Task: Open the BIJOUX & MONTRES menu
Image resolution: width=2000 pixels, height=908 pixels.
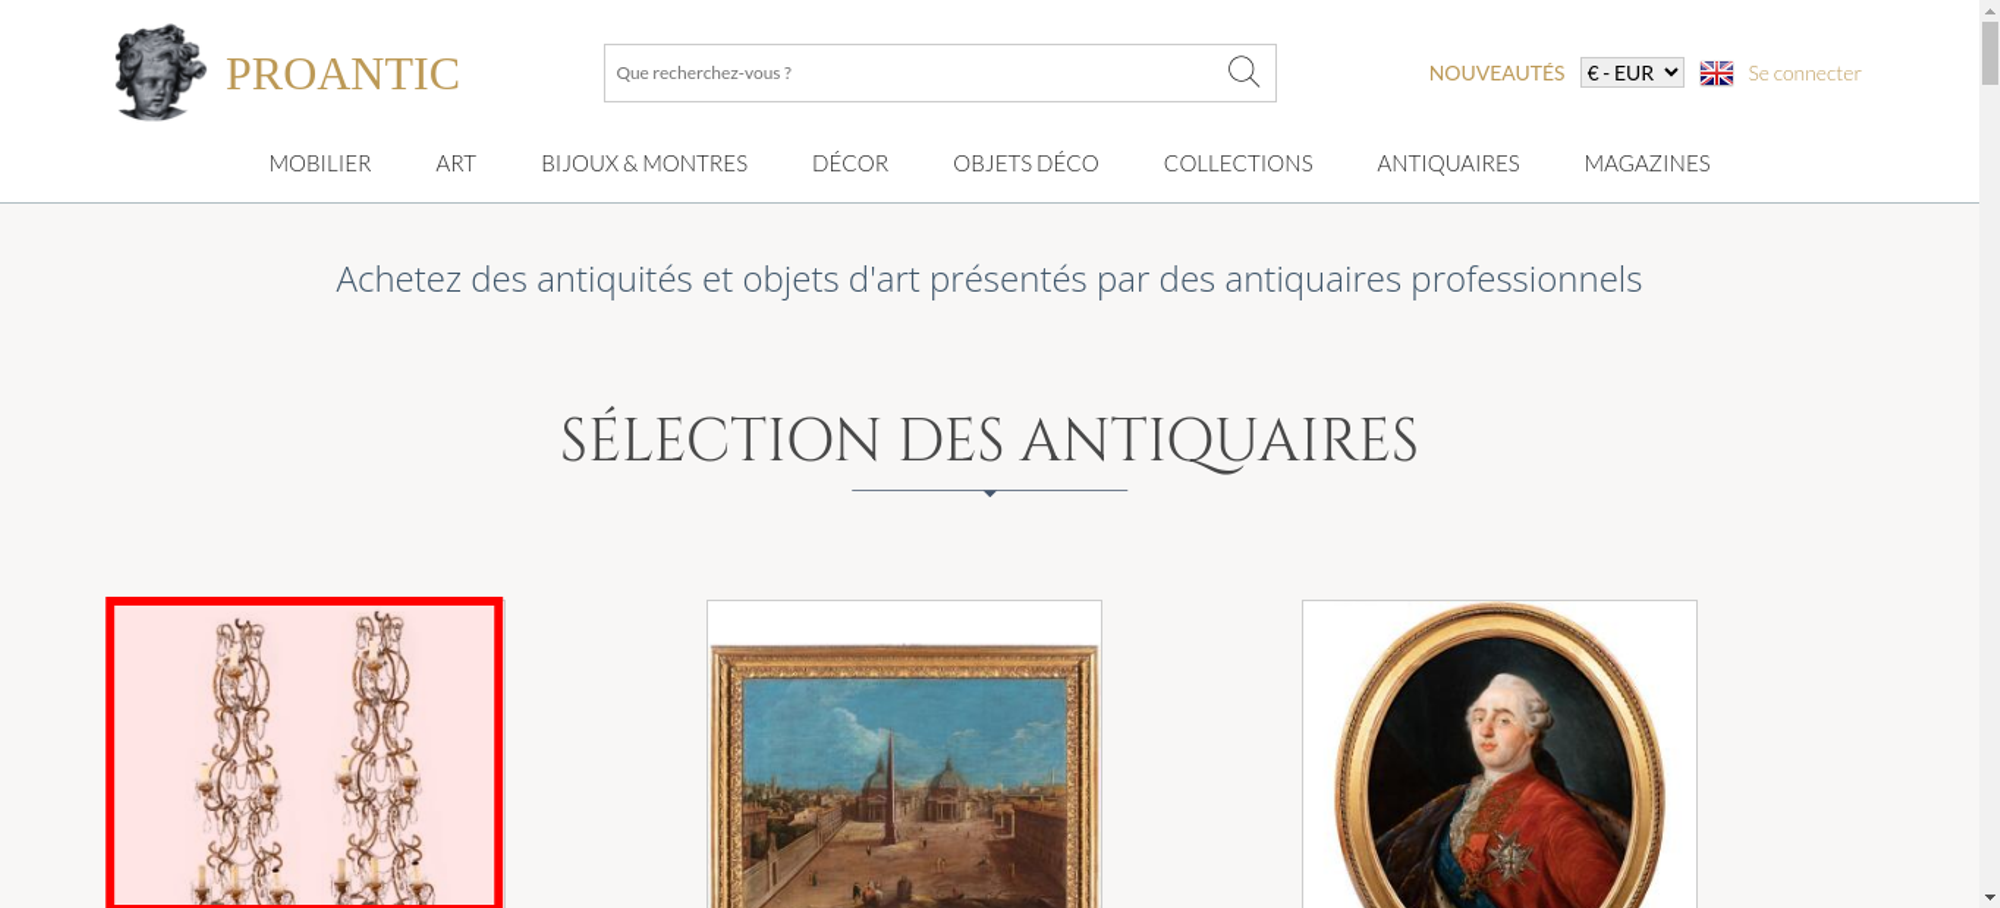Action: (x=644, y=163)
